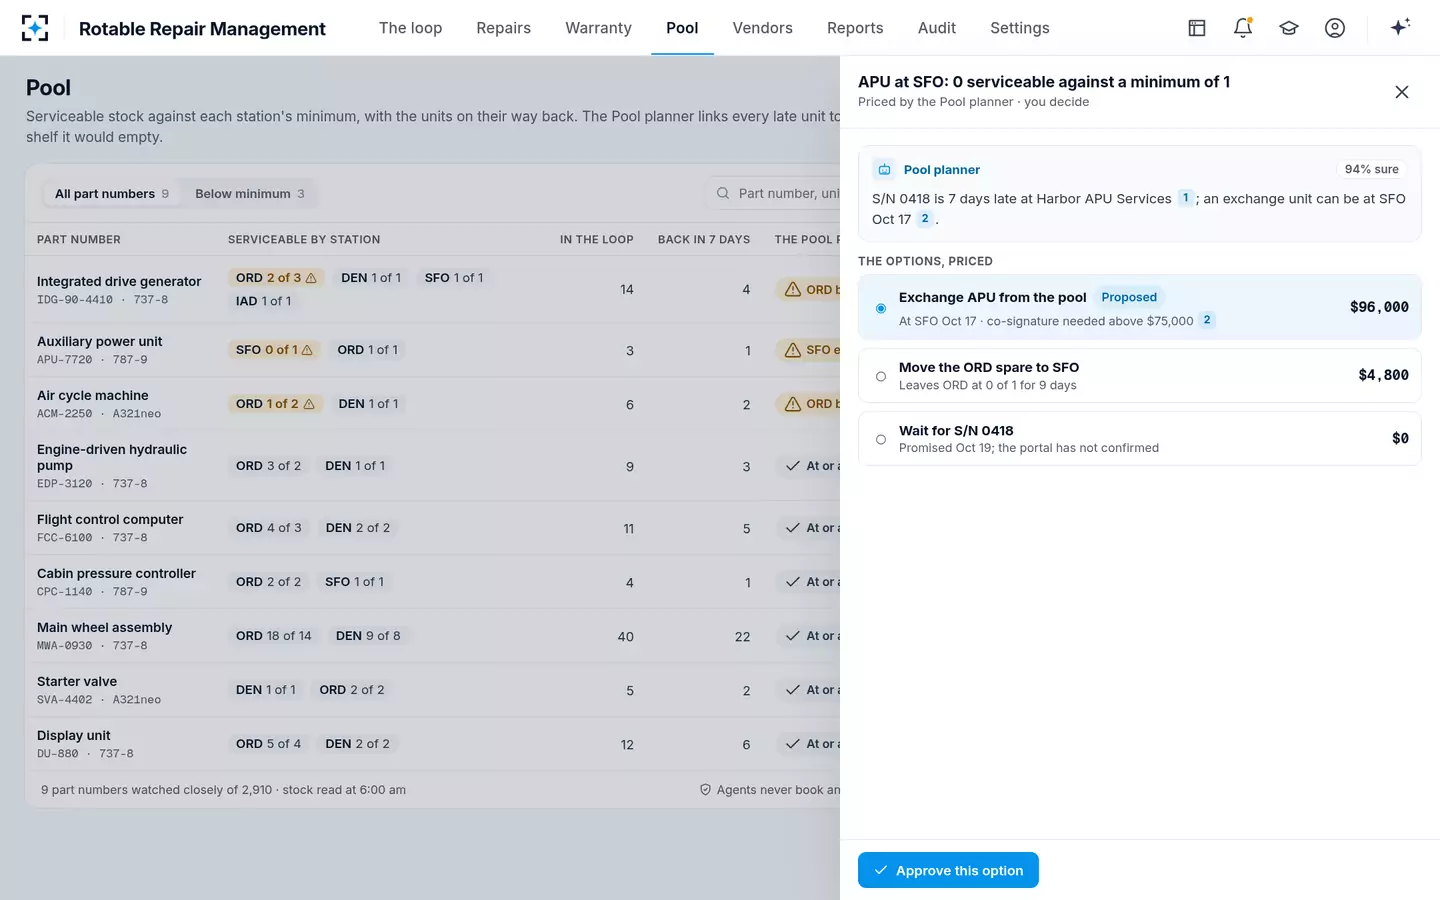Open the Reports tab
This screenshot has height=900, width=1440.
pyautogui.click(x=855, y=28)
